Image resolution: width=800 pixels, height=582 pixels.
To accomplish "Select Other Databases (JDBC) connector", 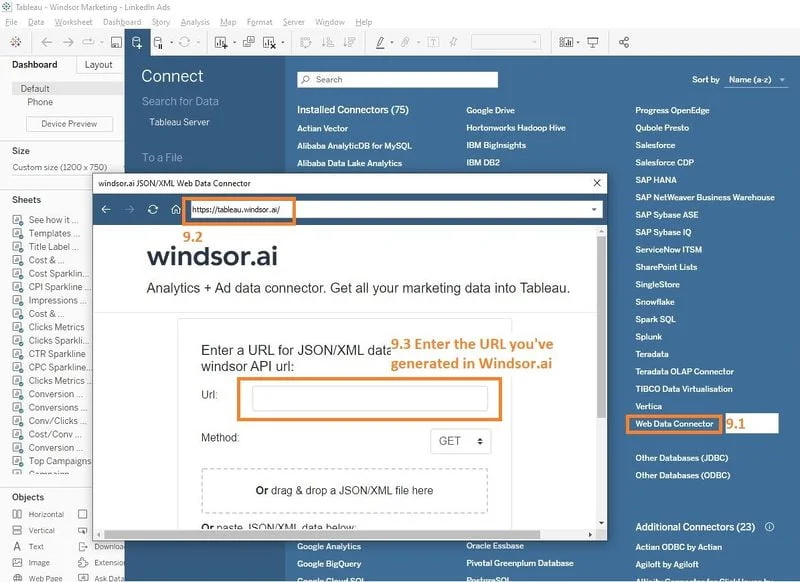I will pyautogui.click(x=682, y=458).
